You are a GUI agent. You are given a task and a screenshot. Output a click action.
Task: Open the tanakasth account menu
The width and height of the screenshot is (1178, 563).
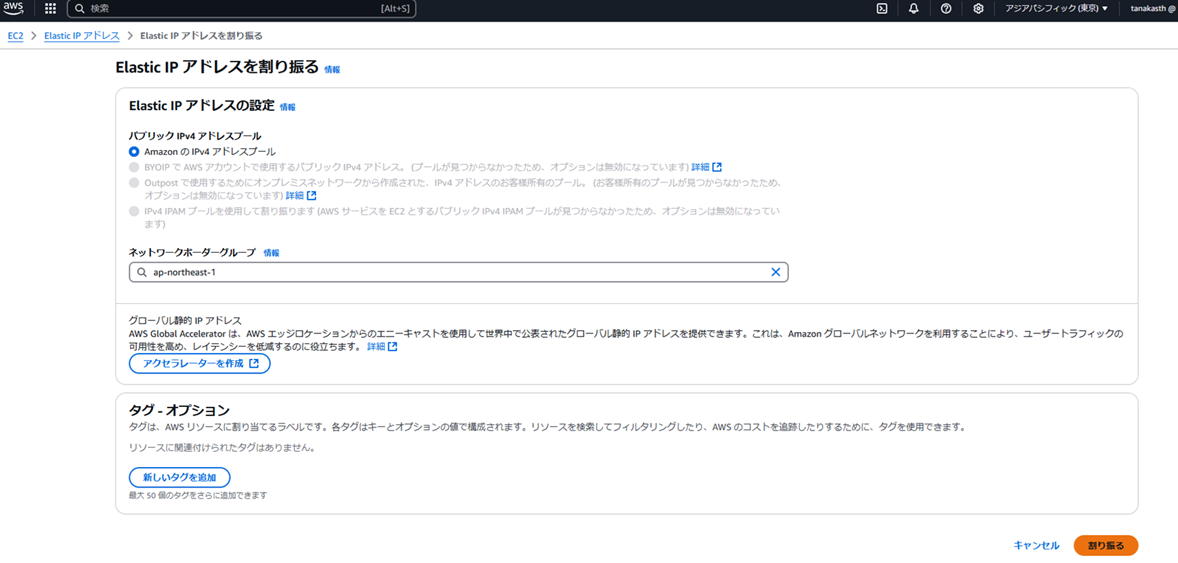click(1152, 9)
